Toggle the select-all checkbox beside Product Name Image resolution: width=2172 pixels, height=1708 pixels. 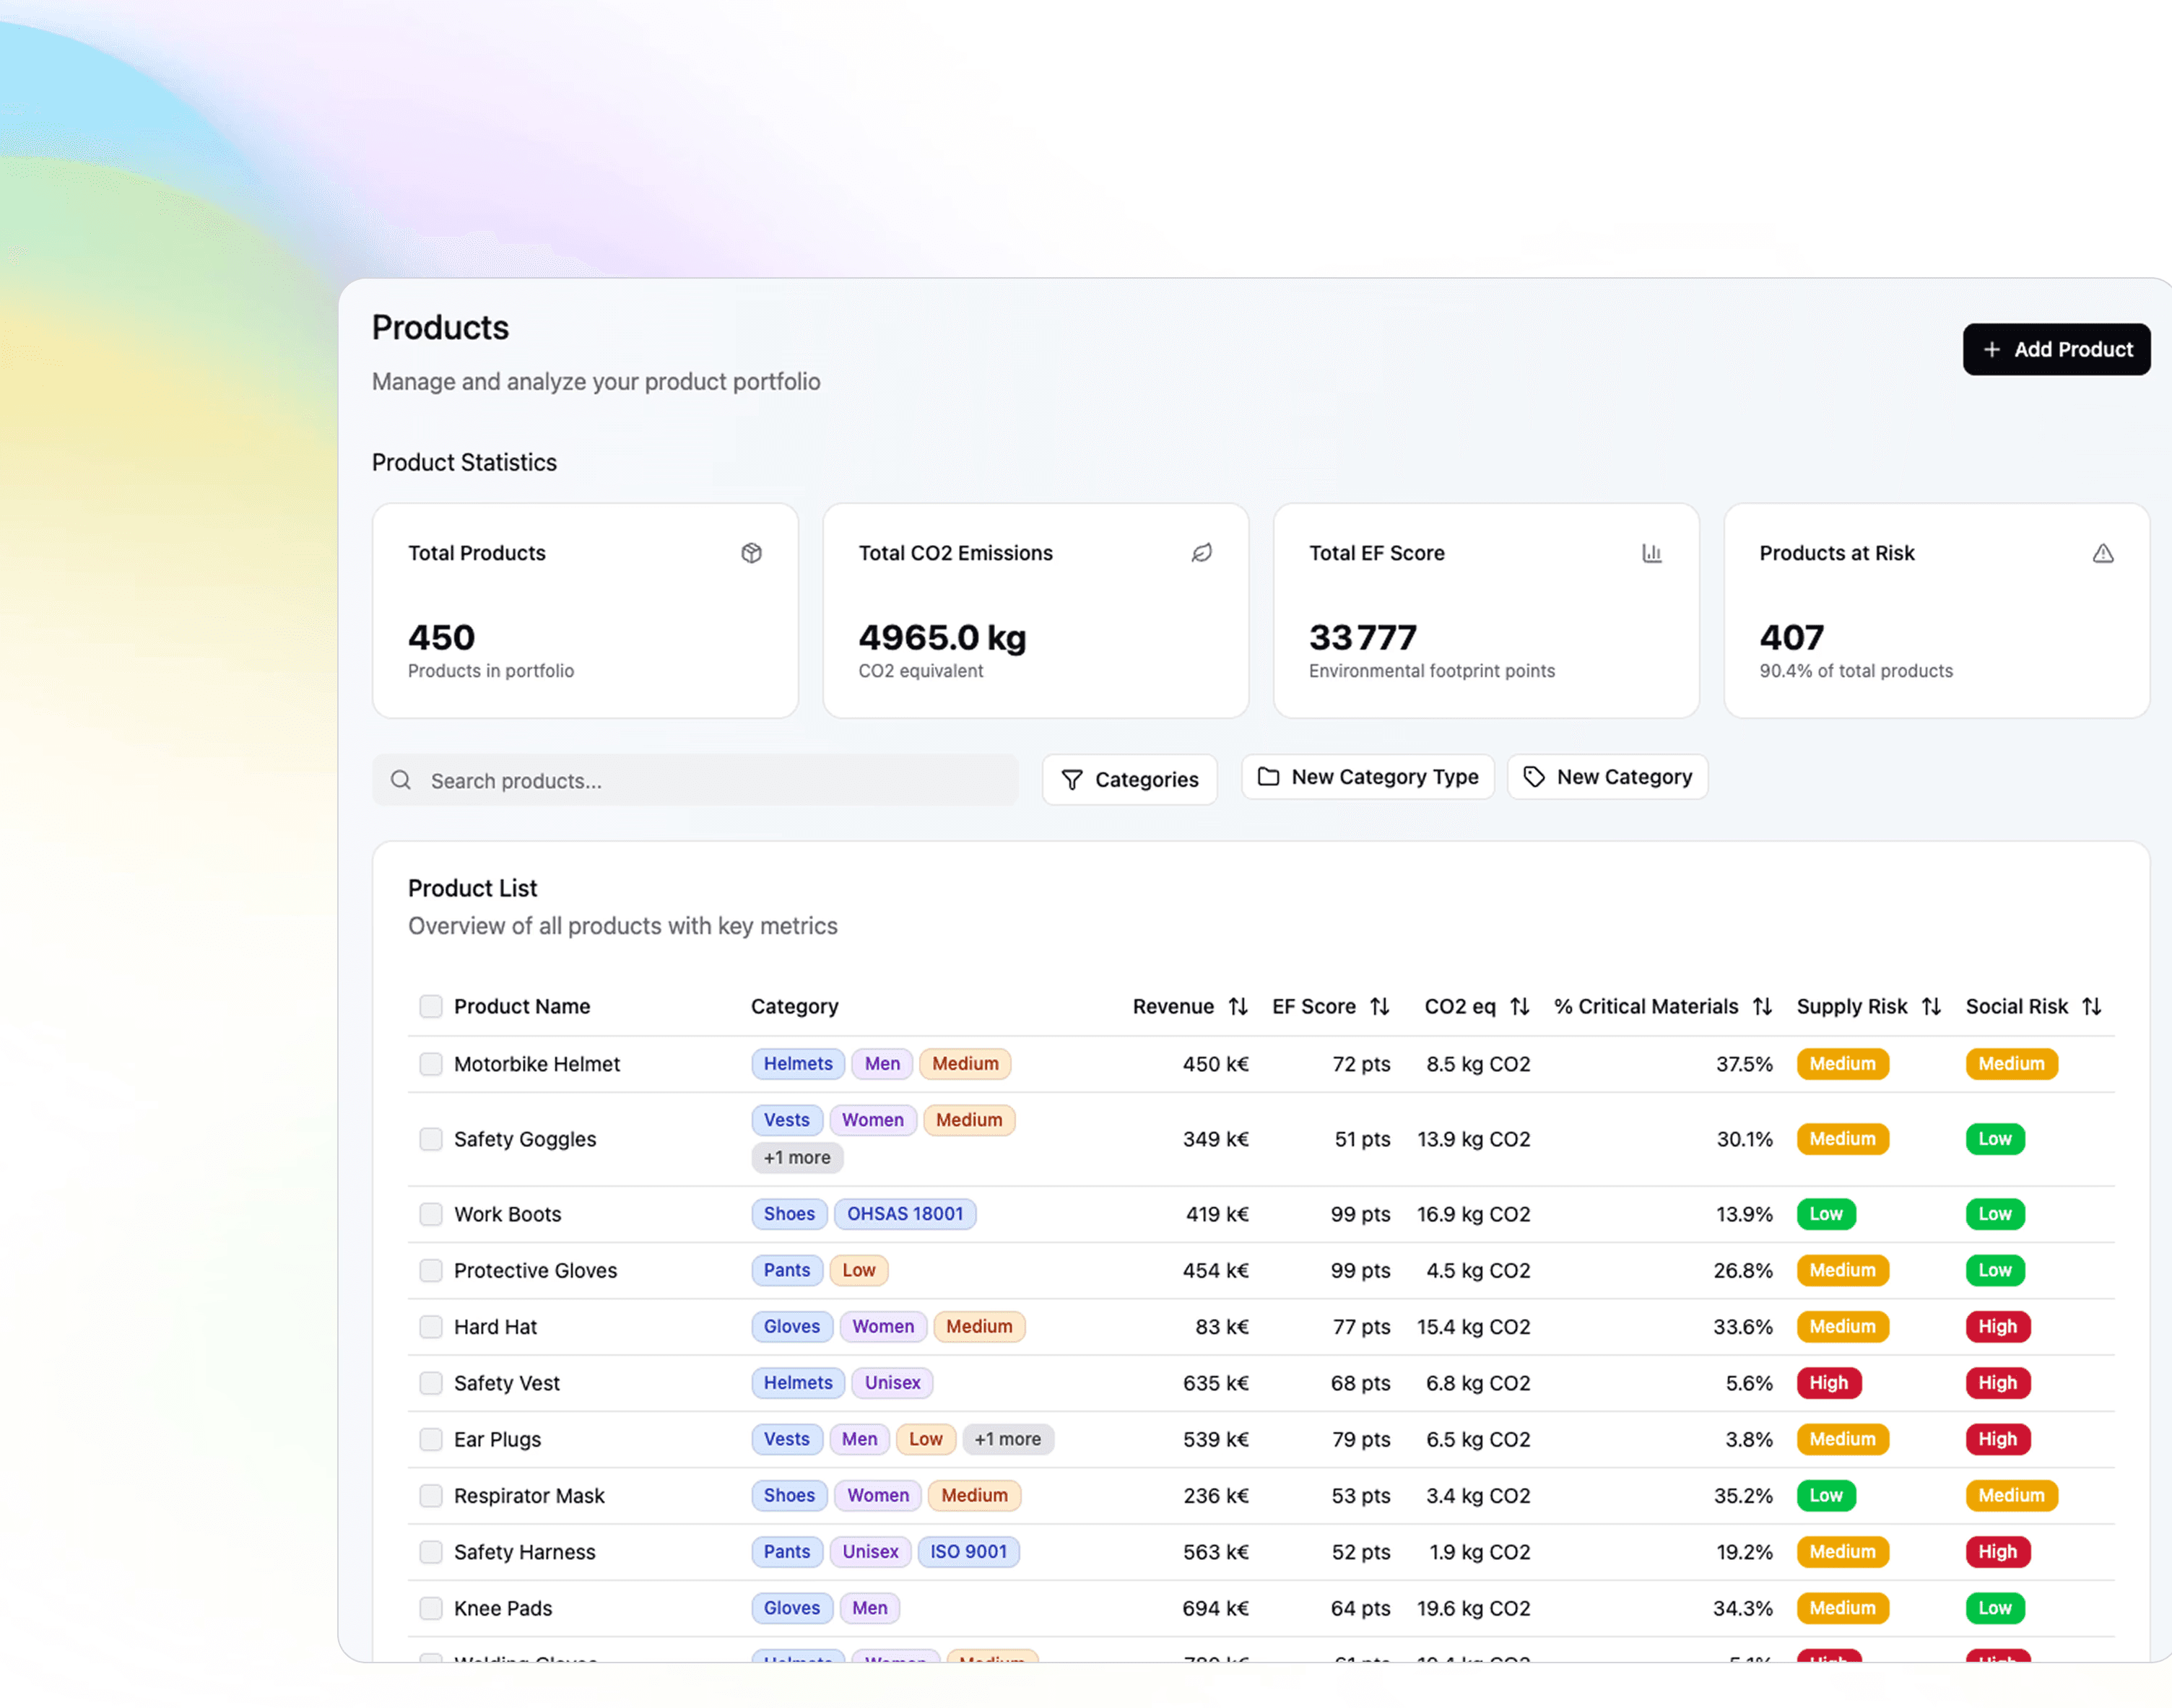[430, 1006]
